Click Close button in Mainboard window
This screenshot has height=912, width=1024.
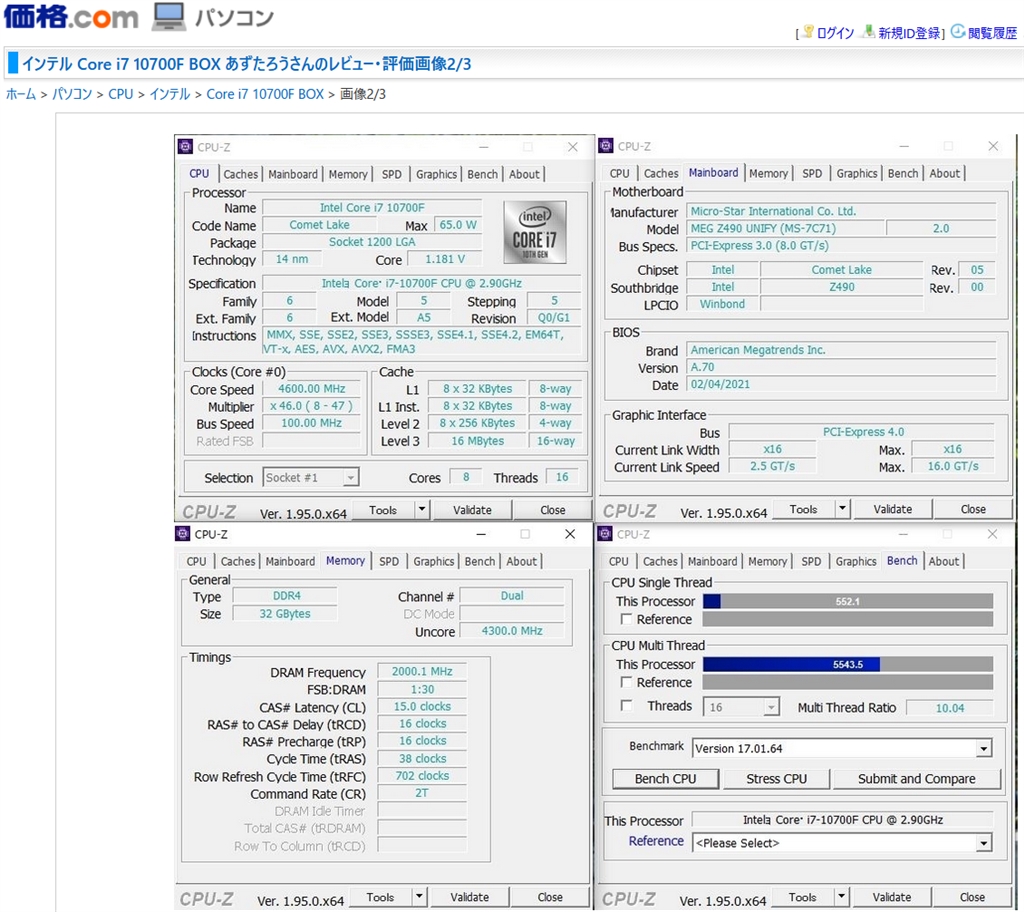[x=973, y=509]
